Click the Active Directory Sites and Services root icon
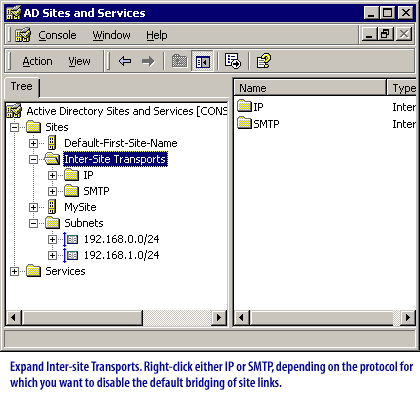Screen dimensions: 420x400 (x=14, y=111)
